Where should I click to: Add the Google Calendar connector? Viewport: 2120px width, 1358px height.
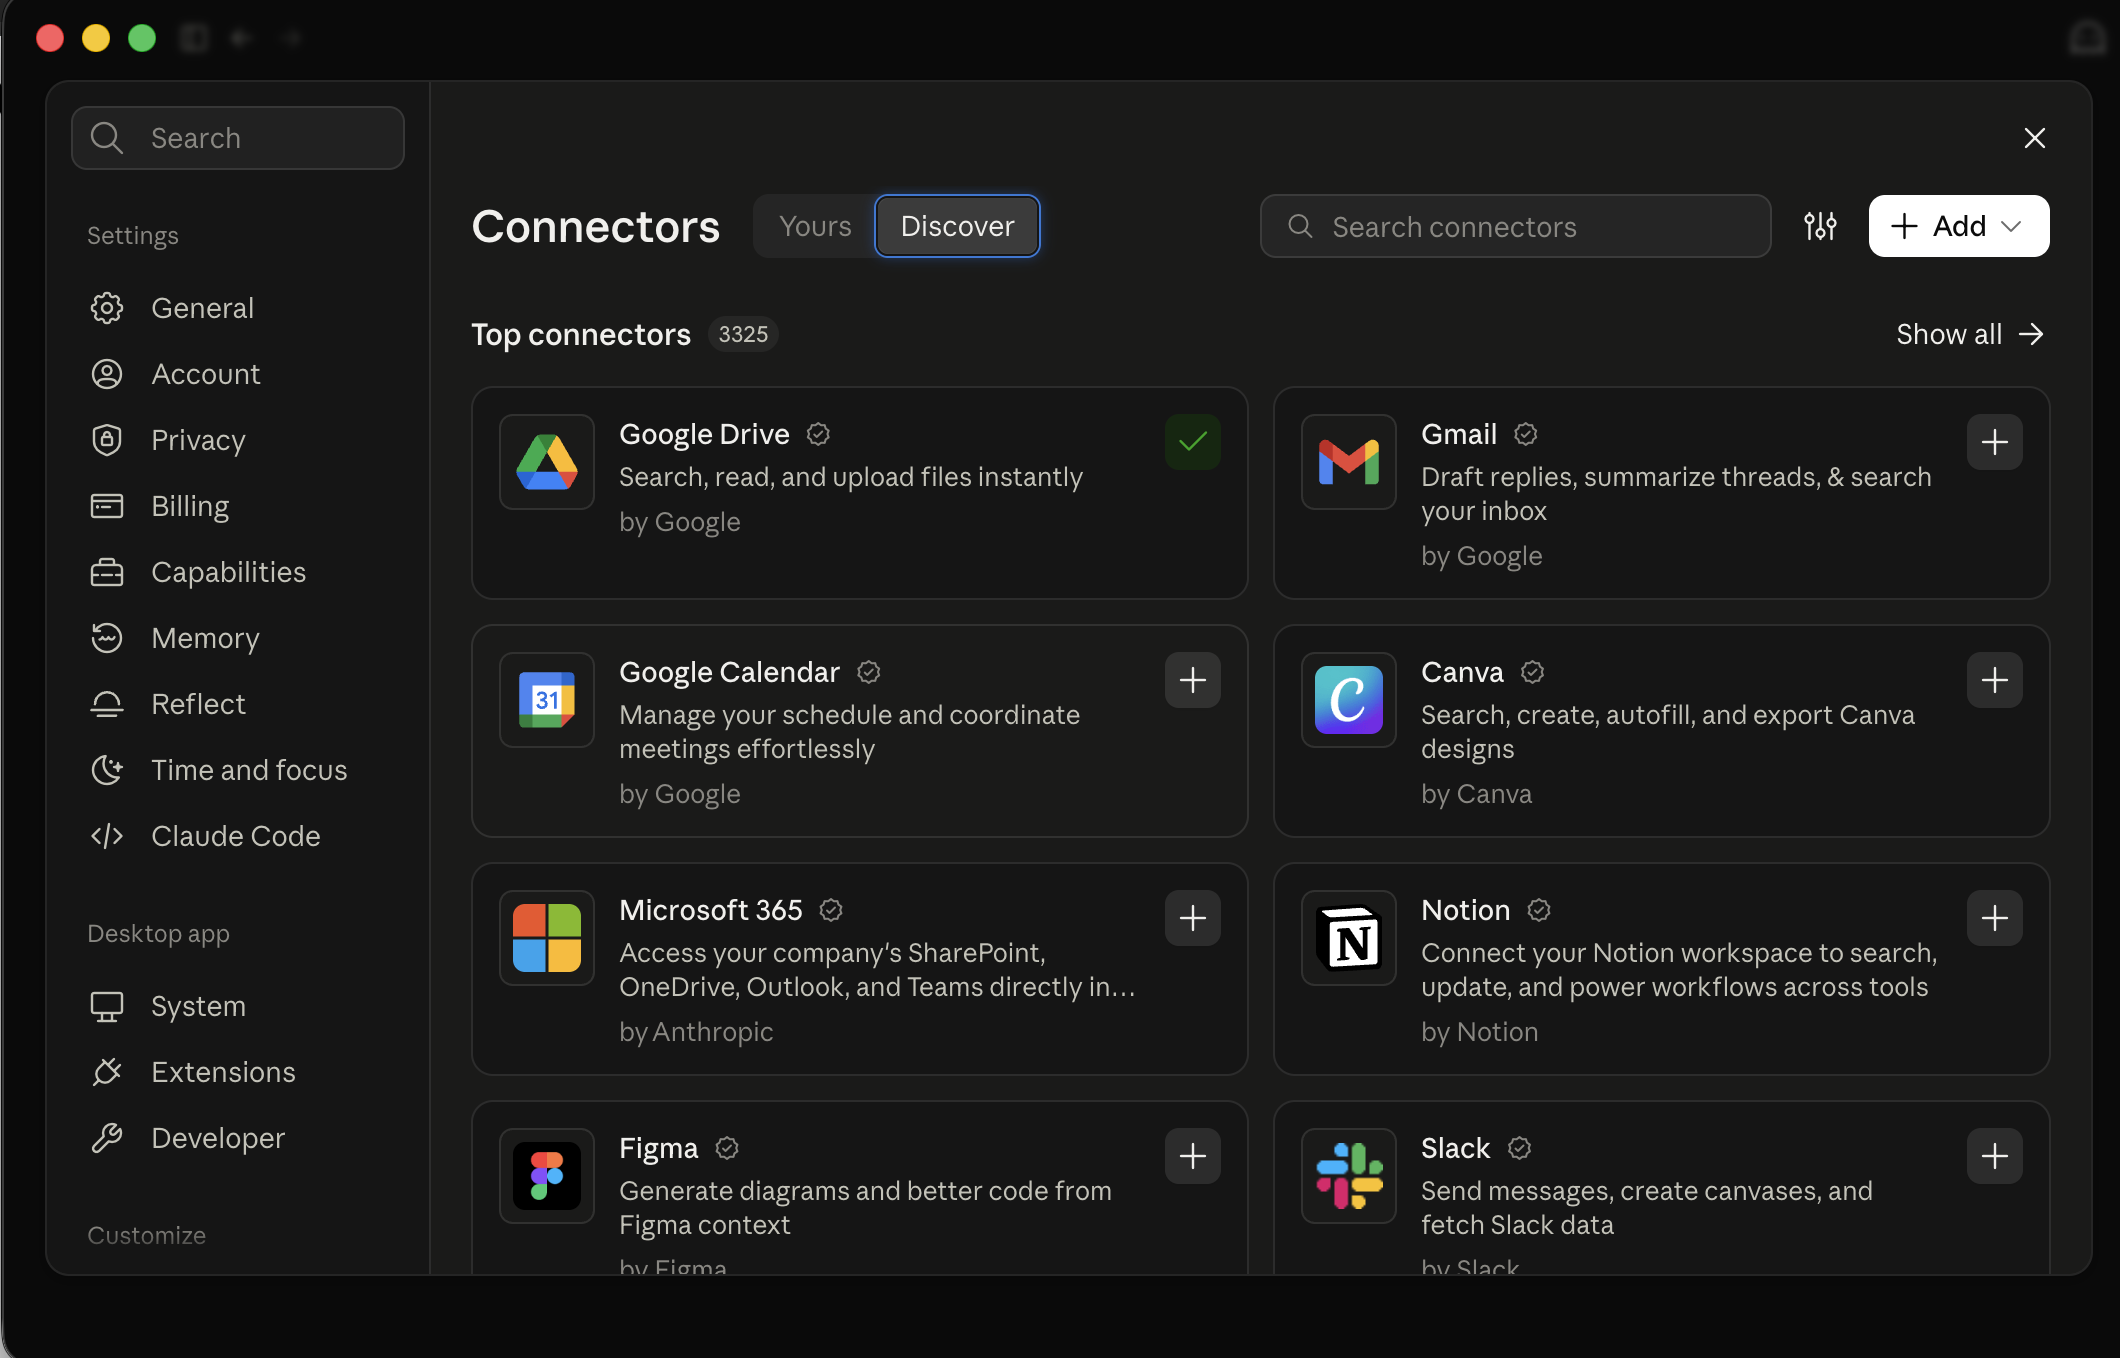pyautogui.click(x=1193, y=680)
